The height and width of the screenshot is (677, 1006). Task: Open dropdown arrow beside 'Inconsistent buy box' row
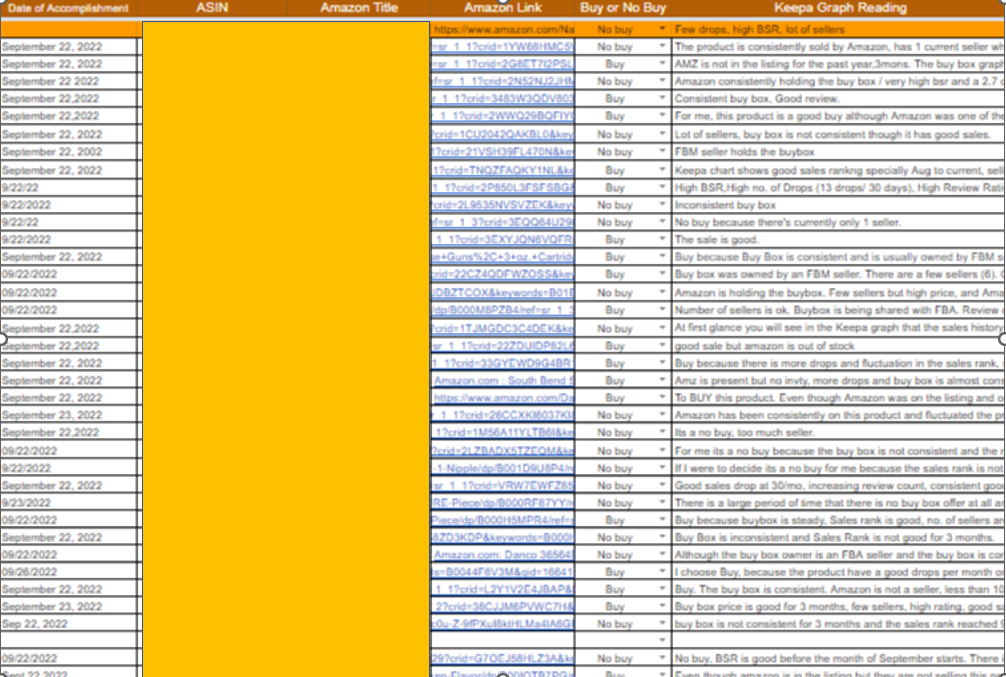coord(662,205)
